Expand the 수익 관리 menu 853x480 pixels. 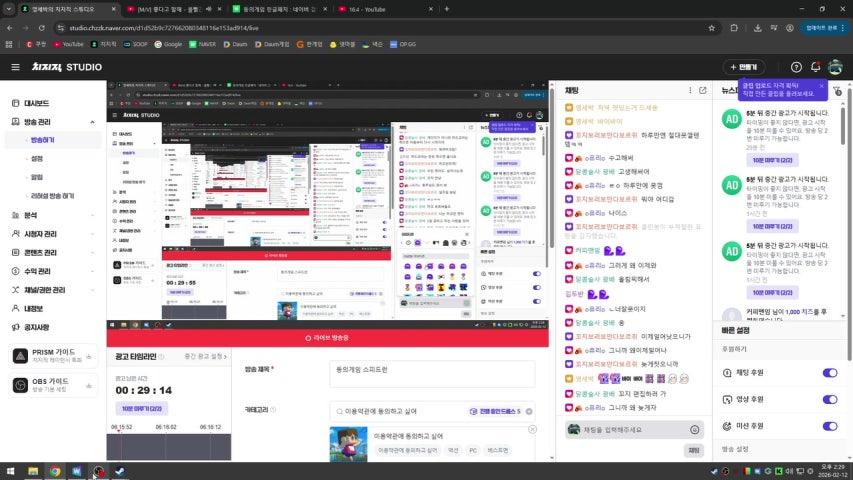click(92, 271)
